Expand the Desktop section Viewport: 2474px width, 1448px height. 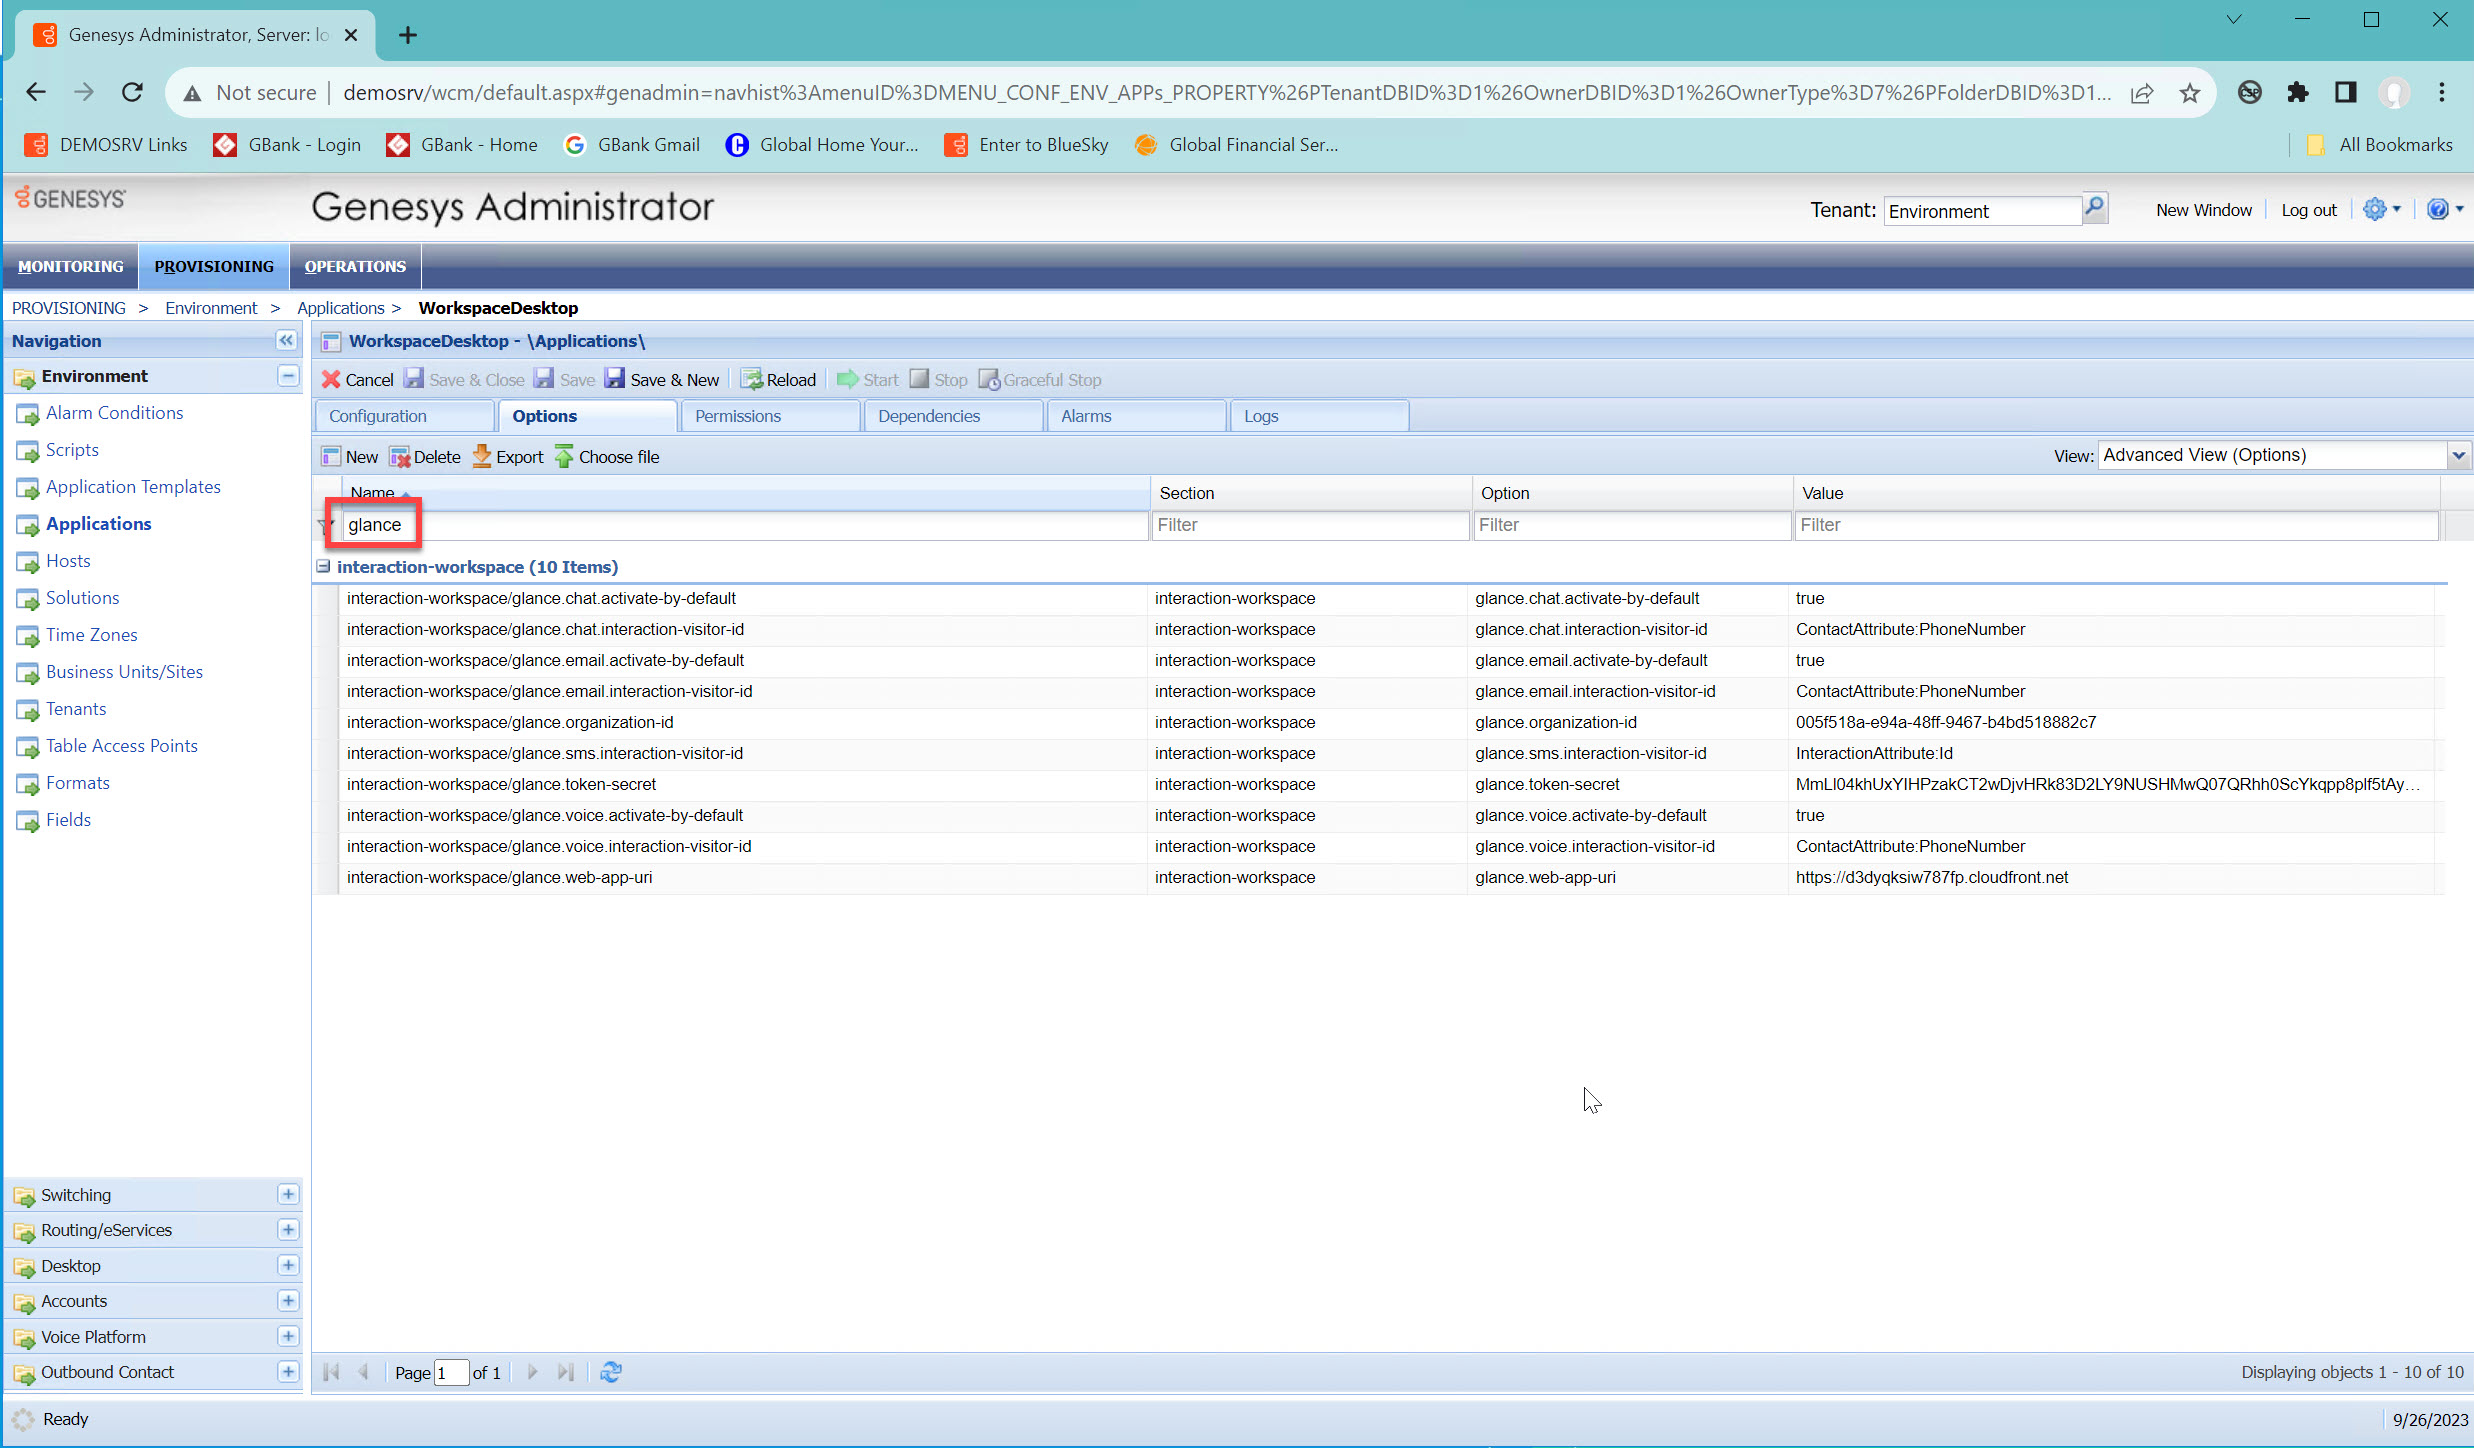click(288, 1265)
